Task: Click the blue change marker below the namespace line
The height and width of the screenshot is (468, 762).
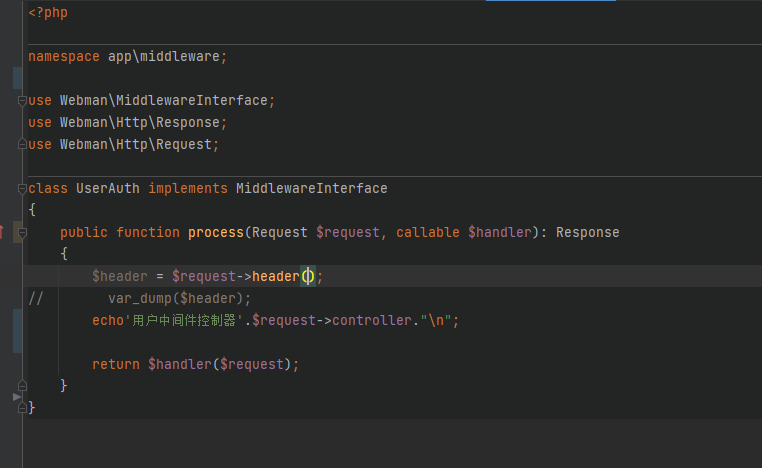Action: point(17,78)
